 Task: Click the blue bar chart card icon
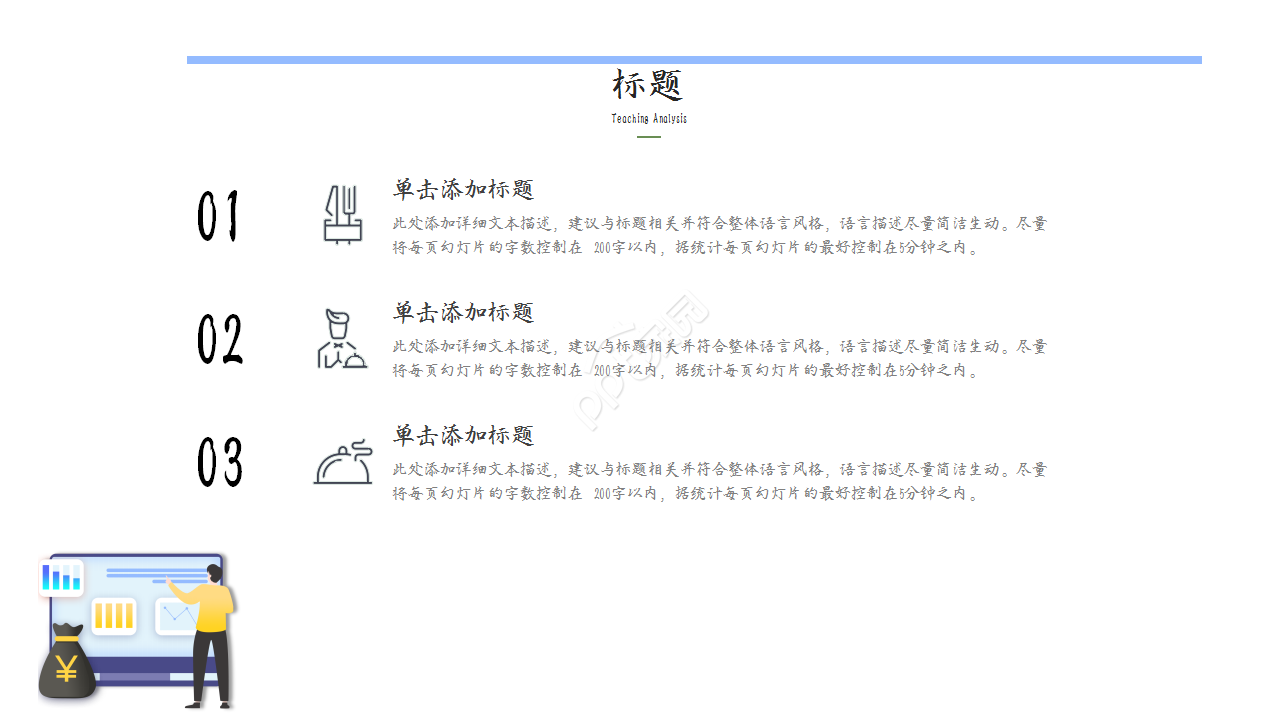click(x=61, y=578)
